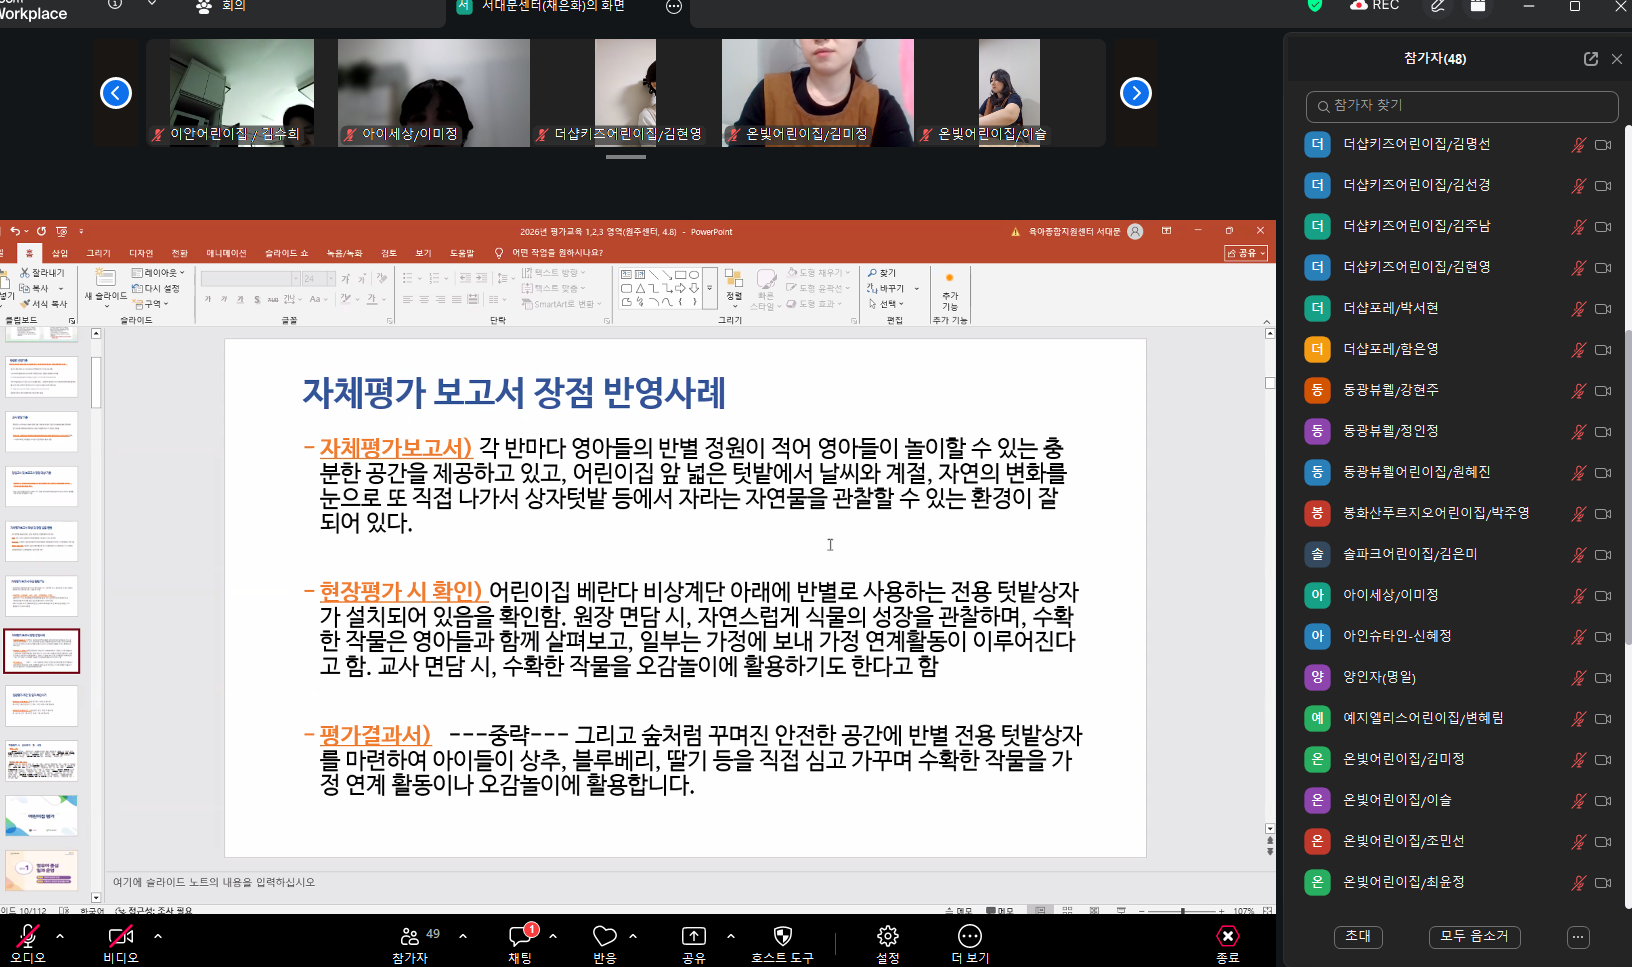Screen dimensions: 1632x967
Task: Open Host Tools shield icon
Action: pyautogui.click(x=782, y=937)
